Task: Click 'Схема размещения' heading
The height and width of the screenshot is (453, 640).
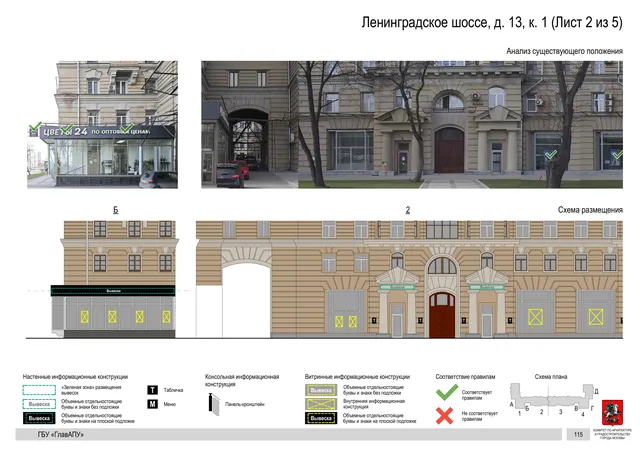Action: pyautogui.click(x=590, y=210)
